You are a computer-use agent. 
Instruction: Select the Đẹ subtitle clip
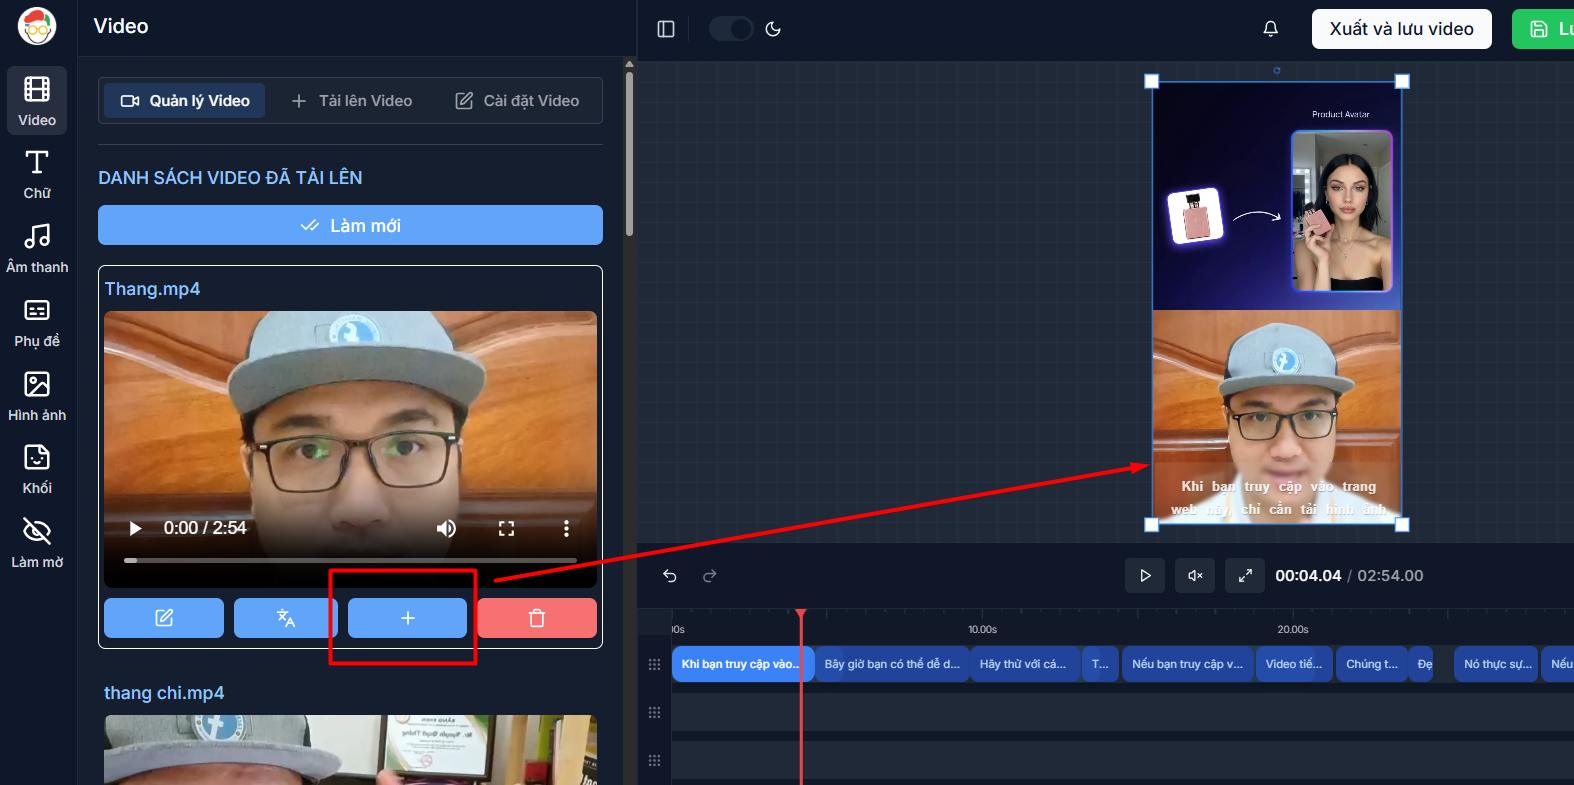point(1423,664)
